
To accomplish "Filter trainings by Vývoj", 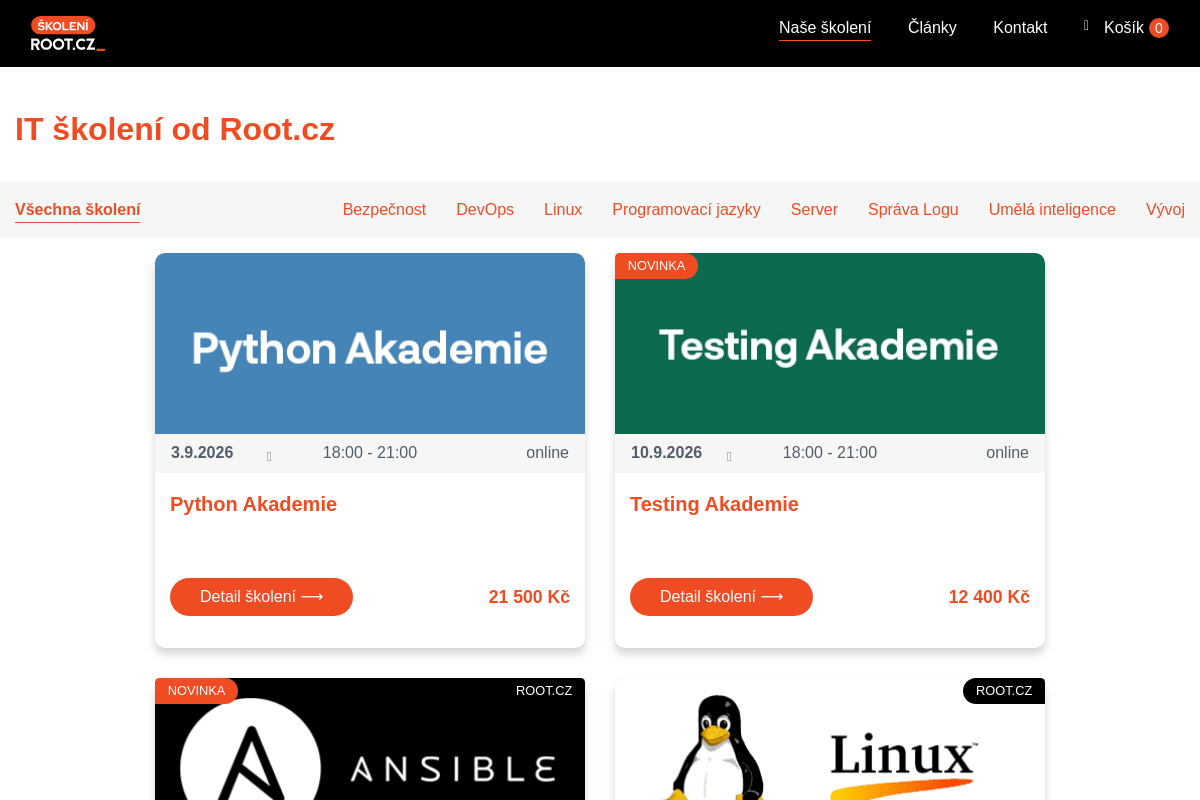I will pyautogui.click(x=1165, y=210).
